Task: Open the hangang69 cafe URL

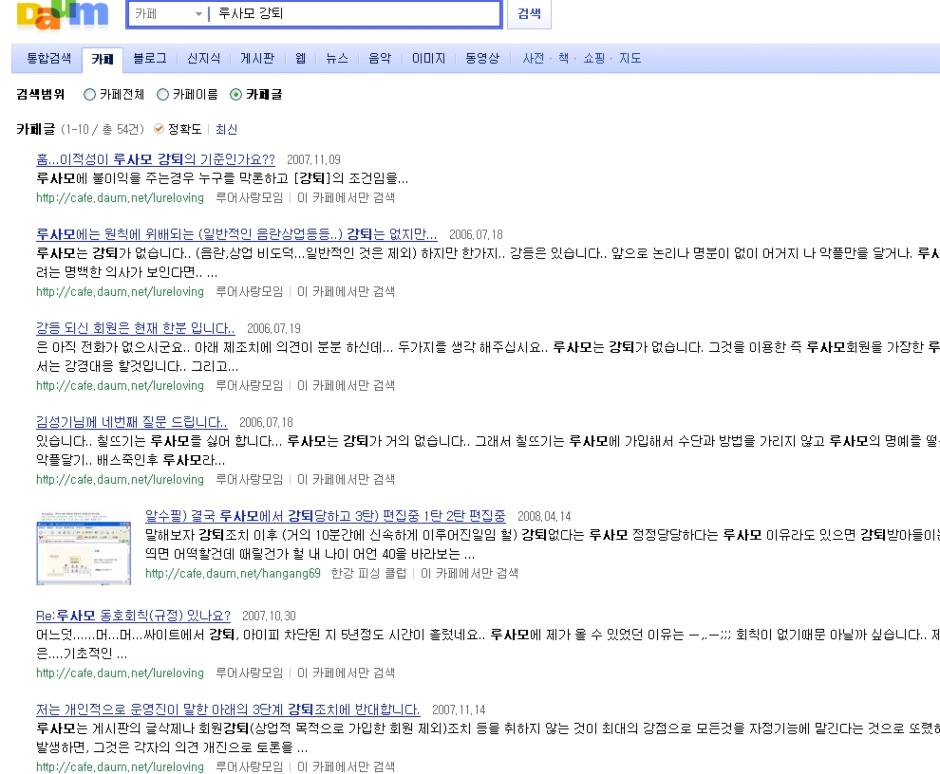Action: click(233, 573)
